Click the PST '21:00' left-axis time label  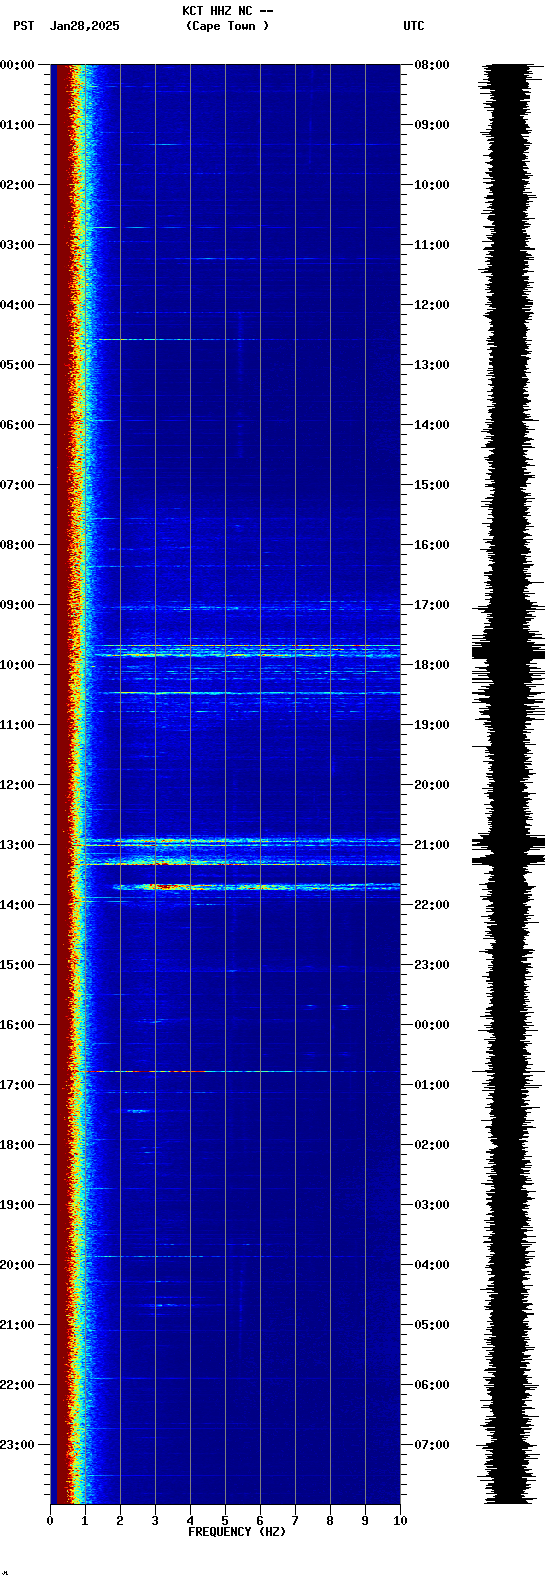pyautogui.click(x=17, y=1325)
